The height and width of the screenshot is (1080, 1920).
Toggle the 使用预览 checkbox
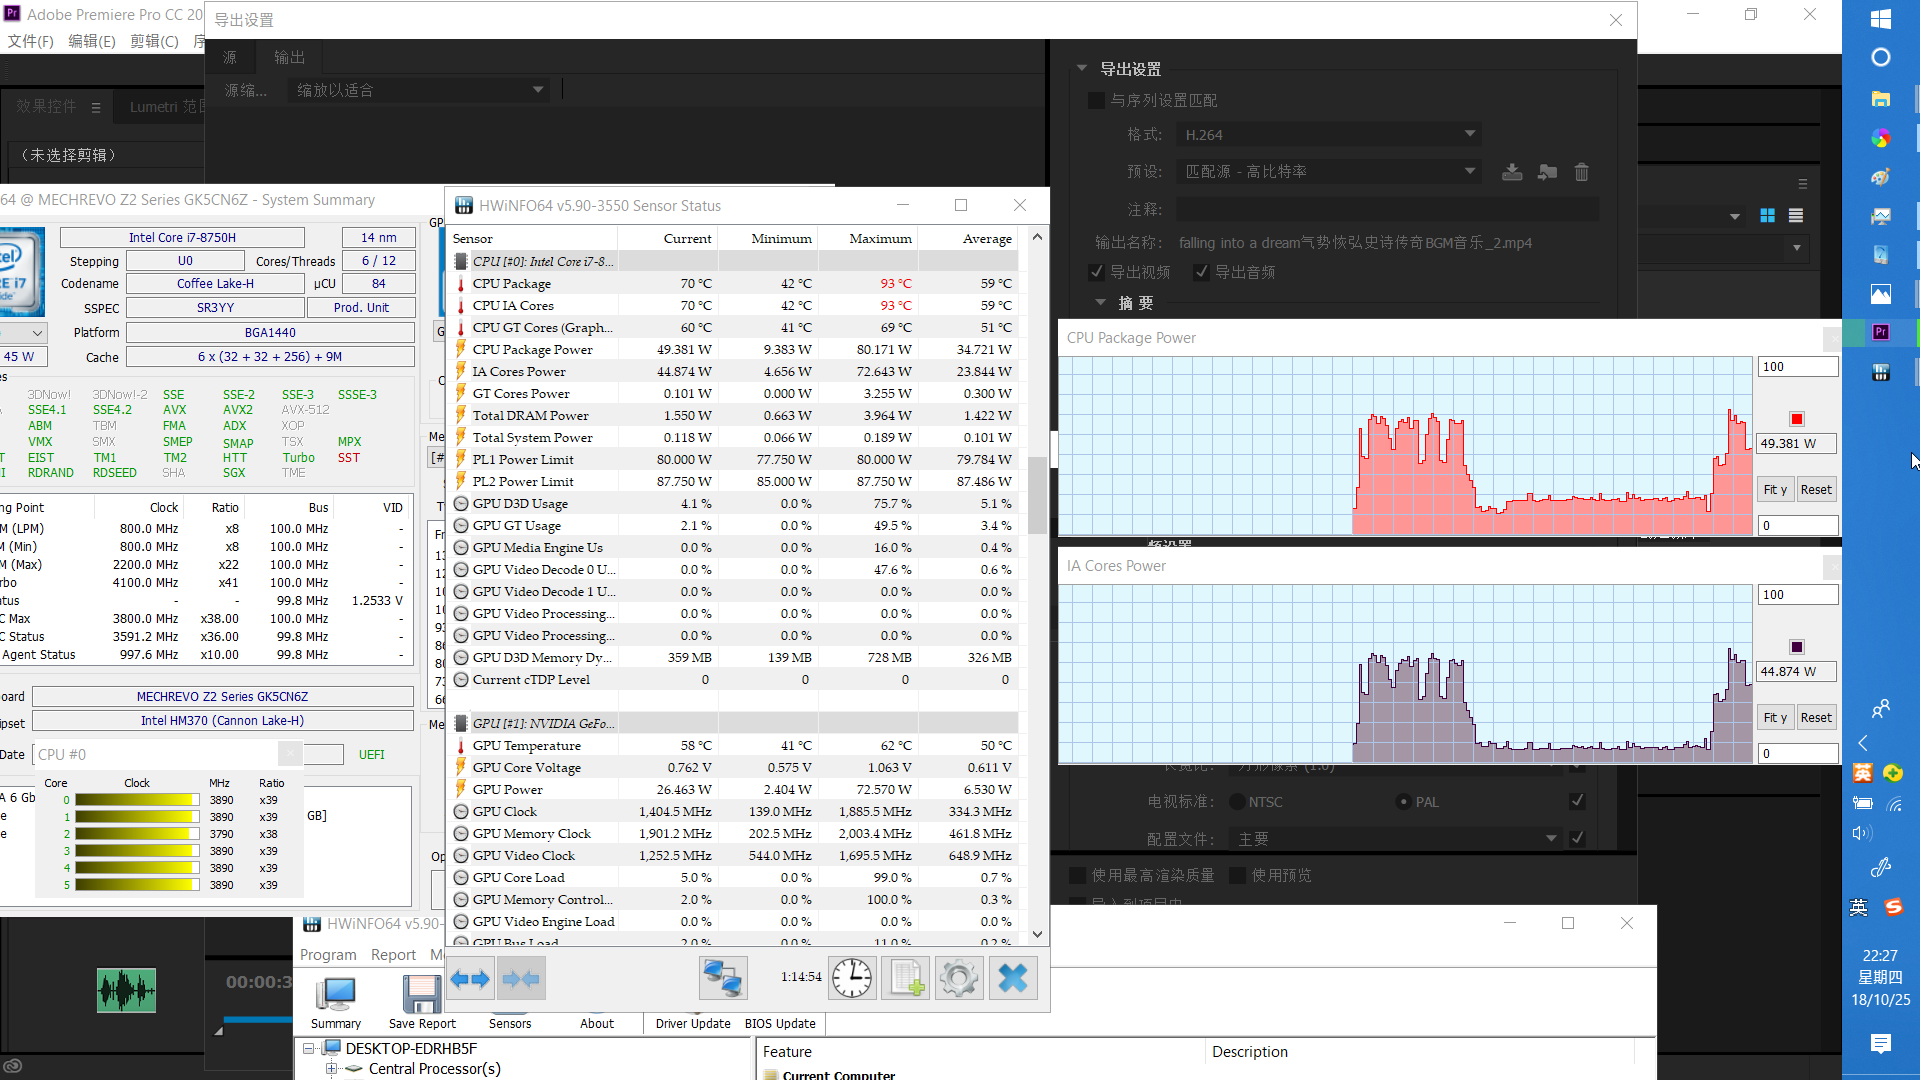pos(1238,875)
